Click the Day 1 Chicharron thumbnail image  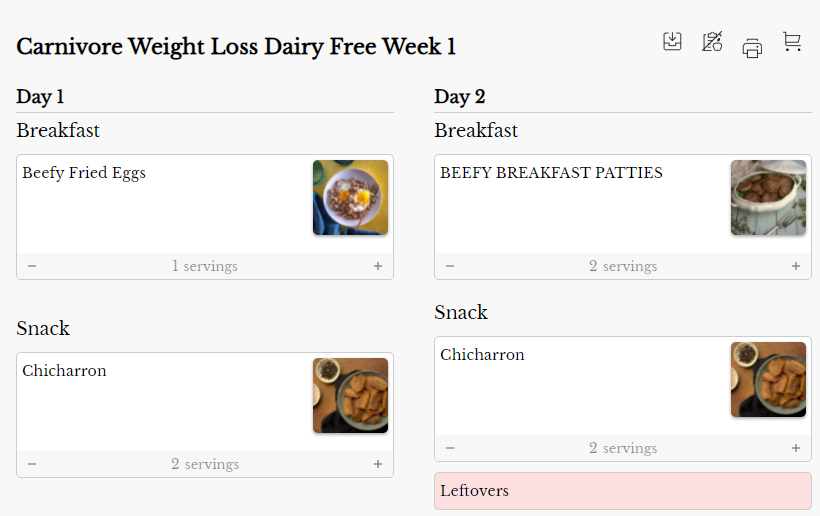pyautogui.click(x=350, y=396)
